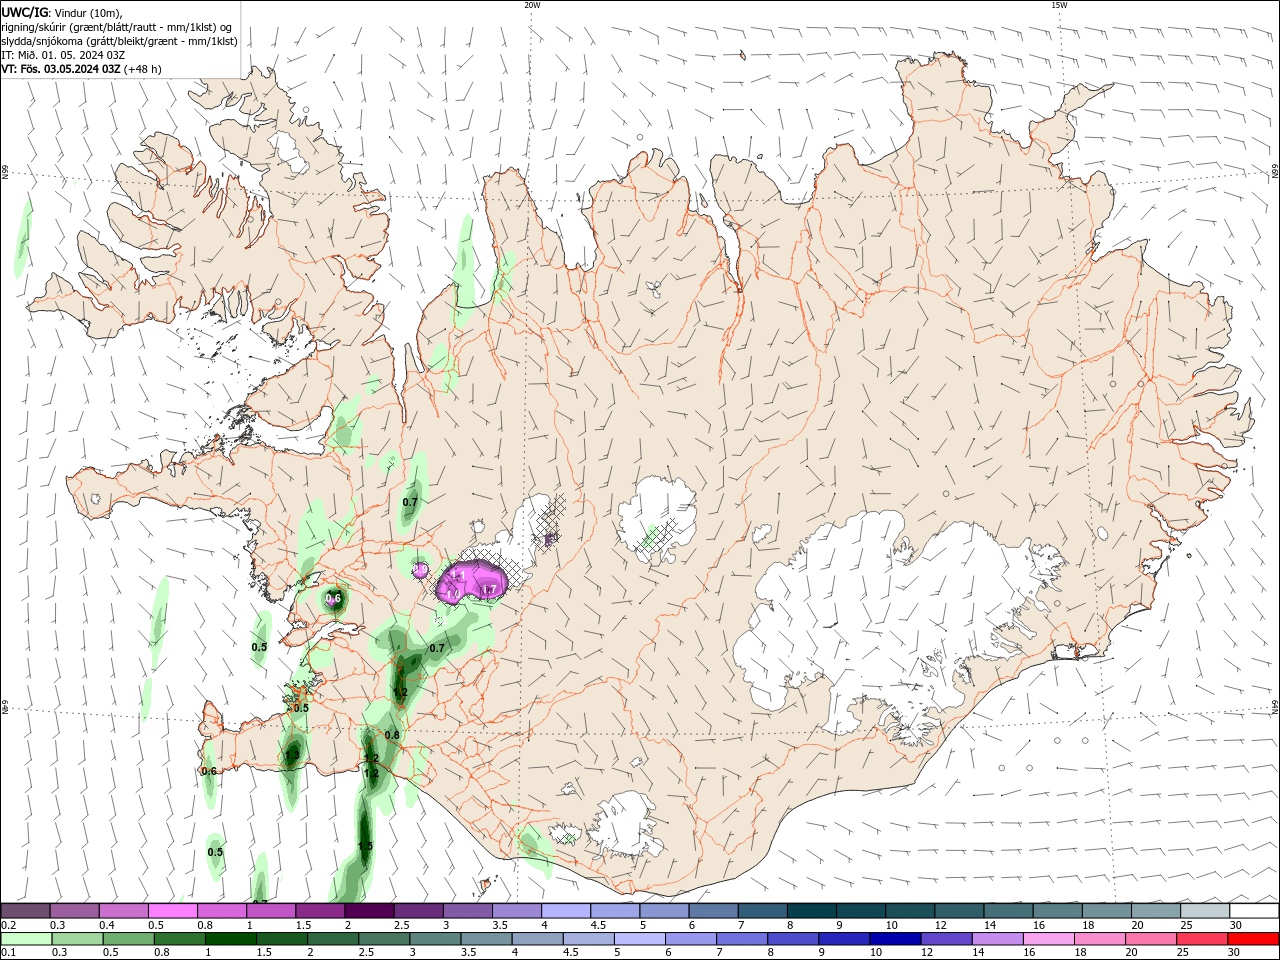The height and width of the screenshot is (960, 1280).
Task: Click the 'slydda/snjókoma' legend description line
Action: 120,41
